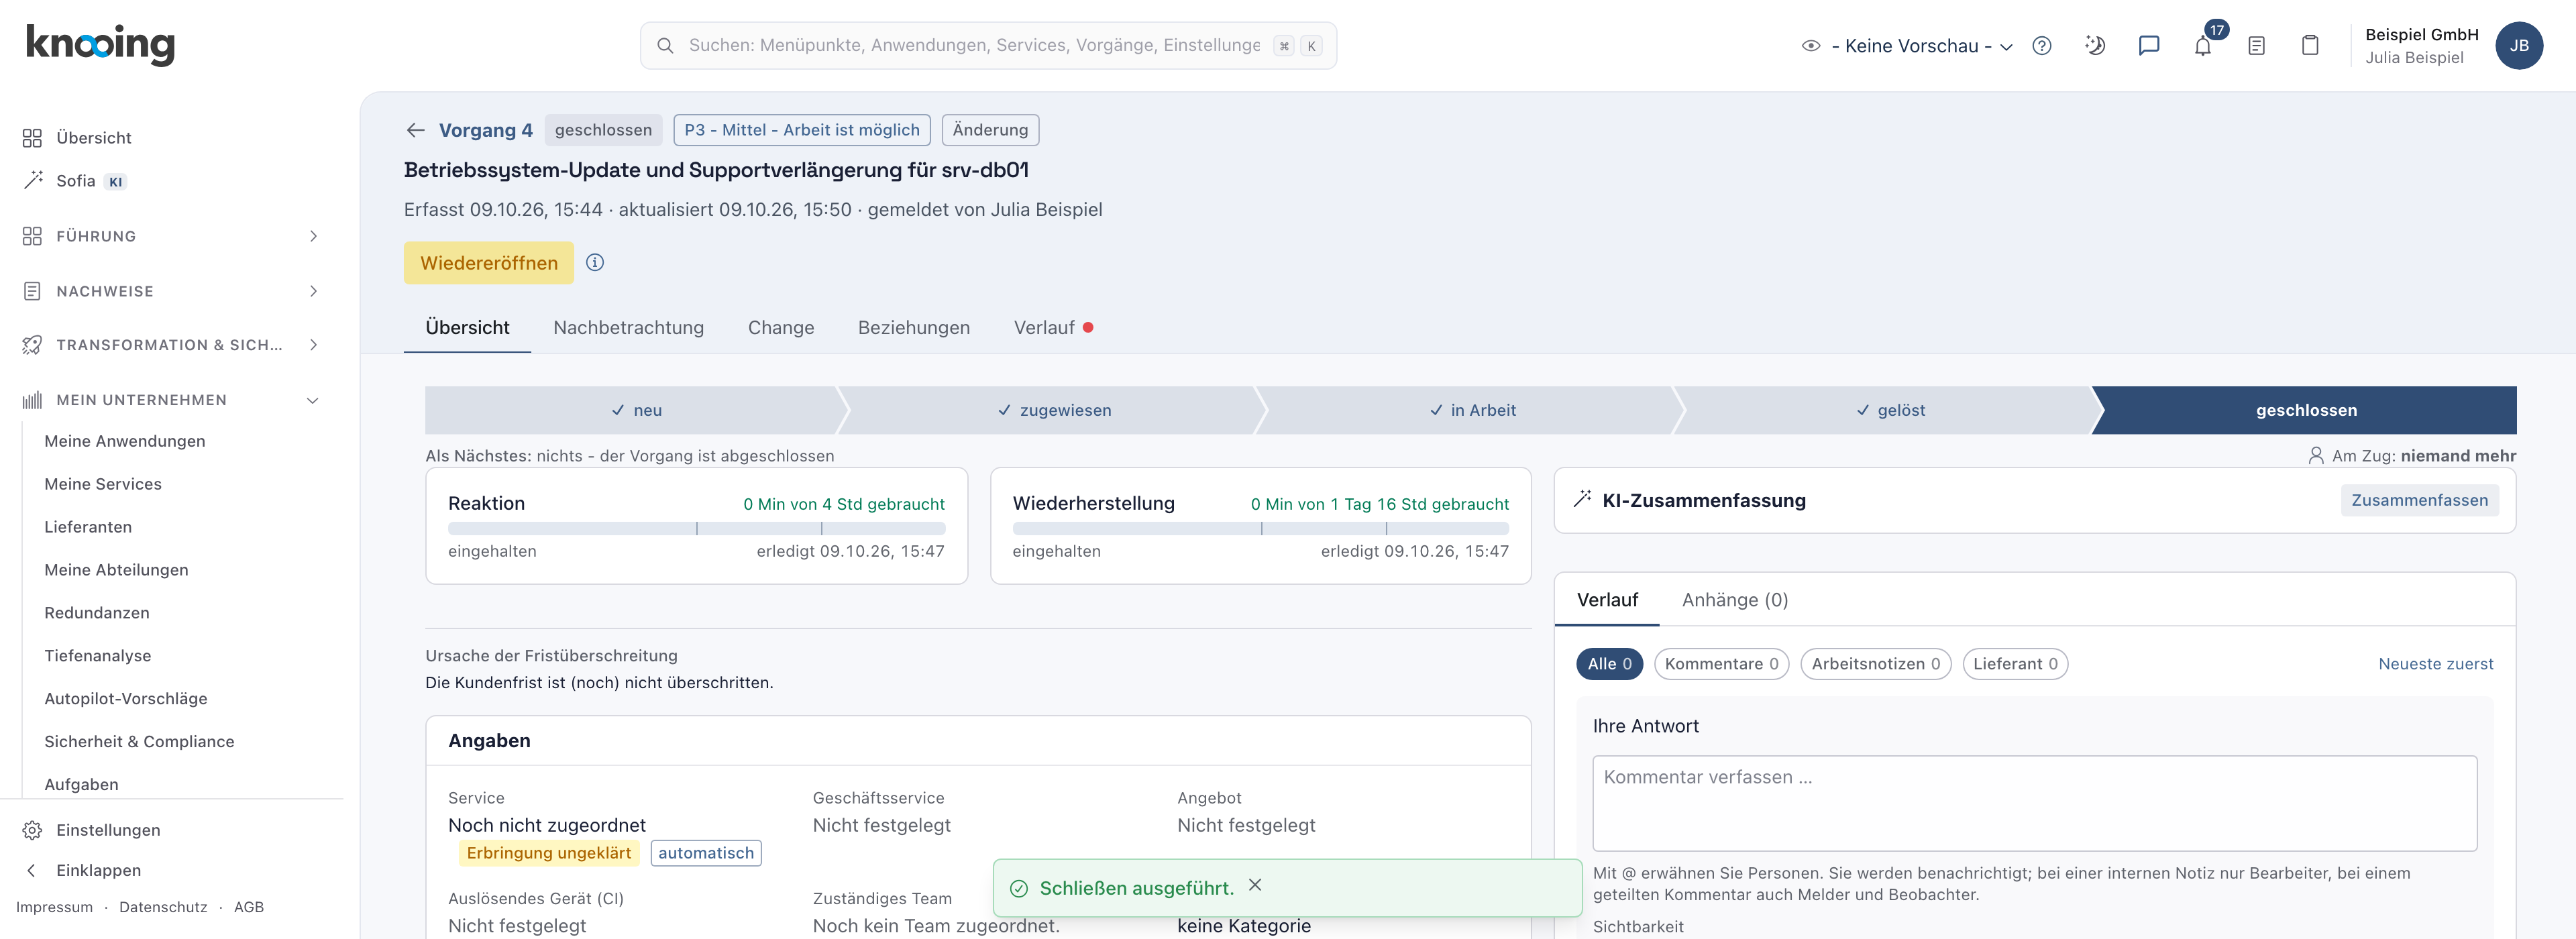Change sort order Neueste zuerst
The image size is (2576, 939).
pos(2435,664)
